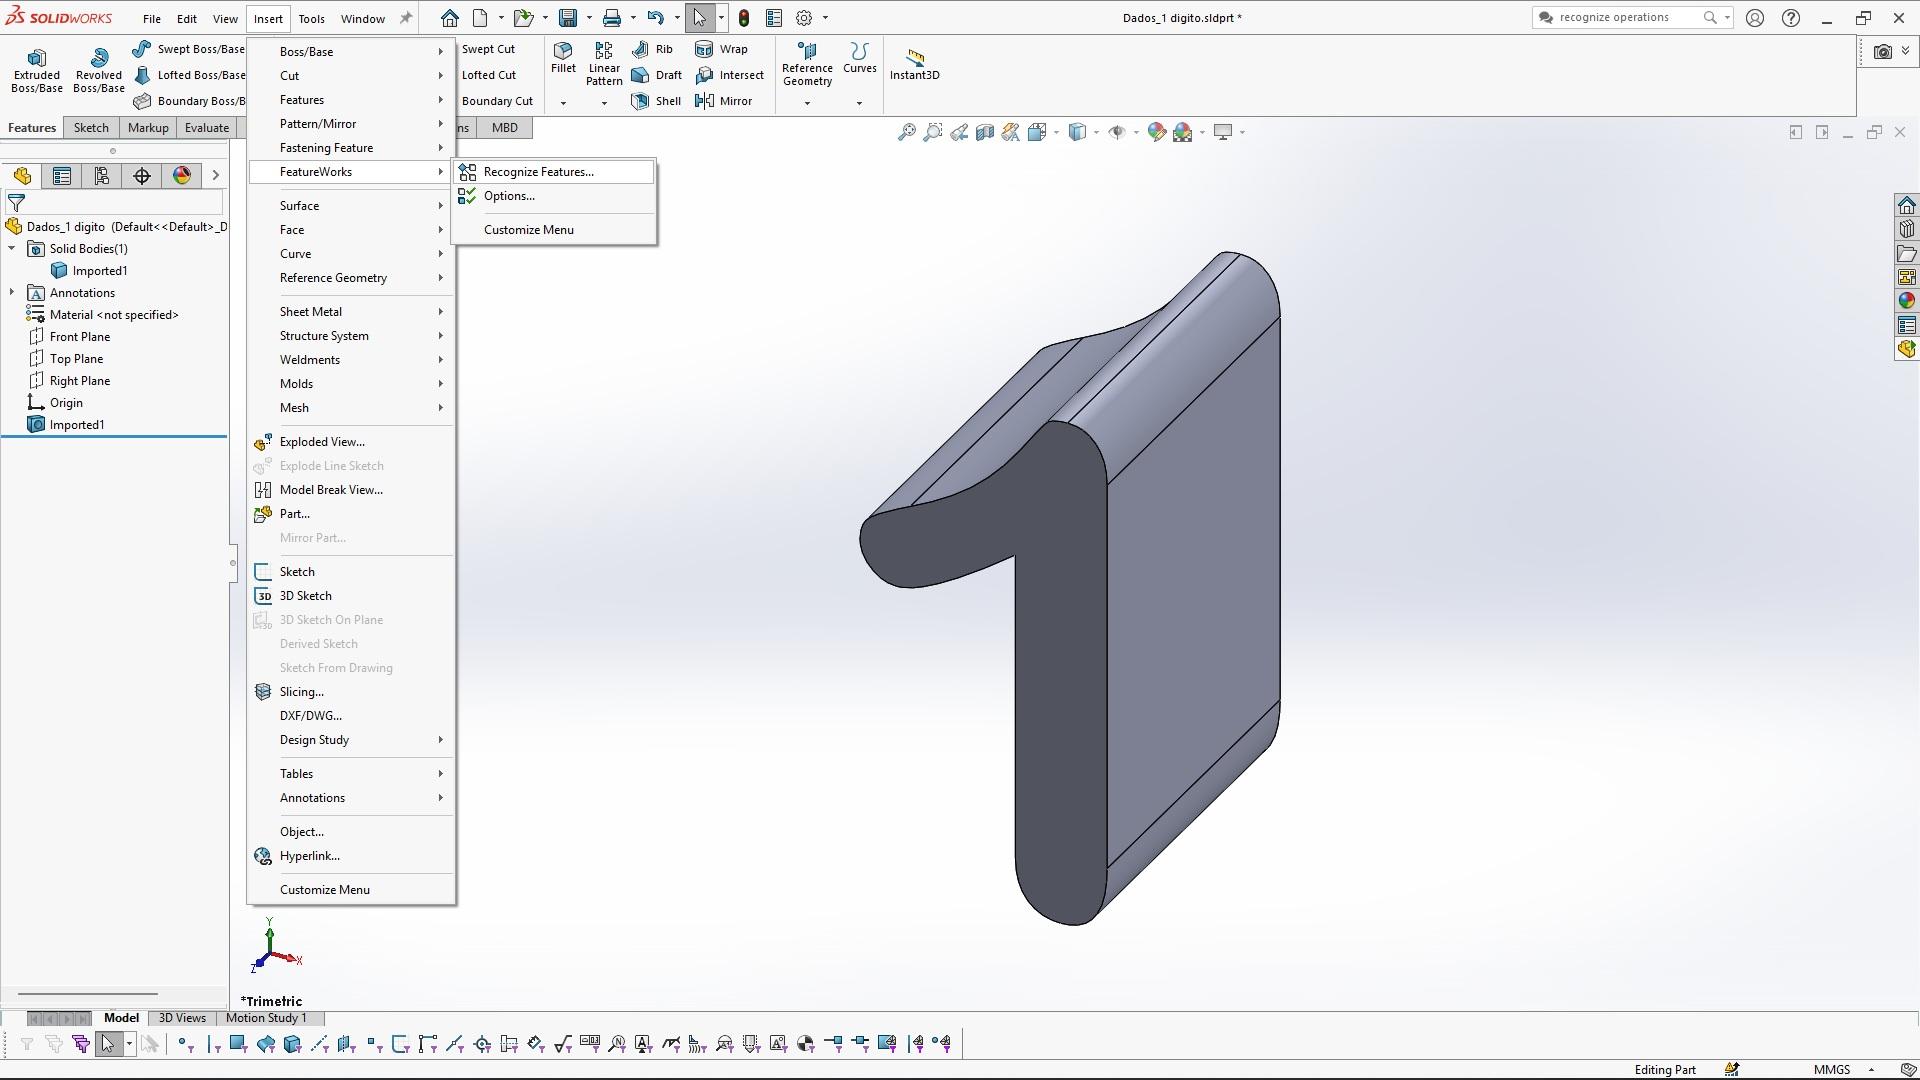Image resolution: width=1920 pixels, height=1080 pixels.
Task: Click the Home icon in the top toolbar
Action: click(450, 18)
